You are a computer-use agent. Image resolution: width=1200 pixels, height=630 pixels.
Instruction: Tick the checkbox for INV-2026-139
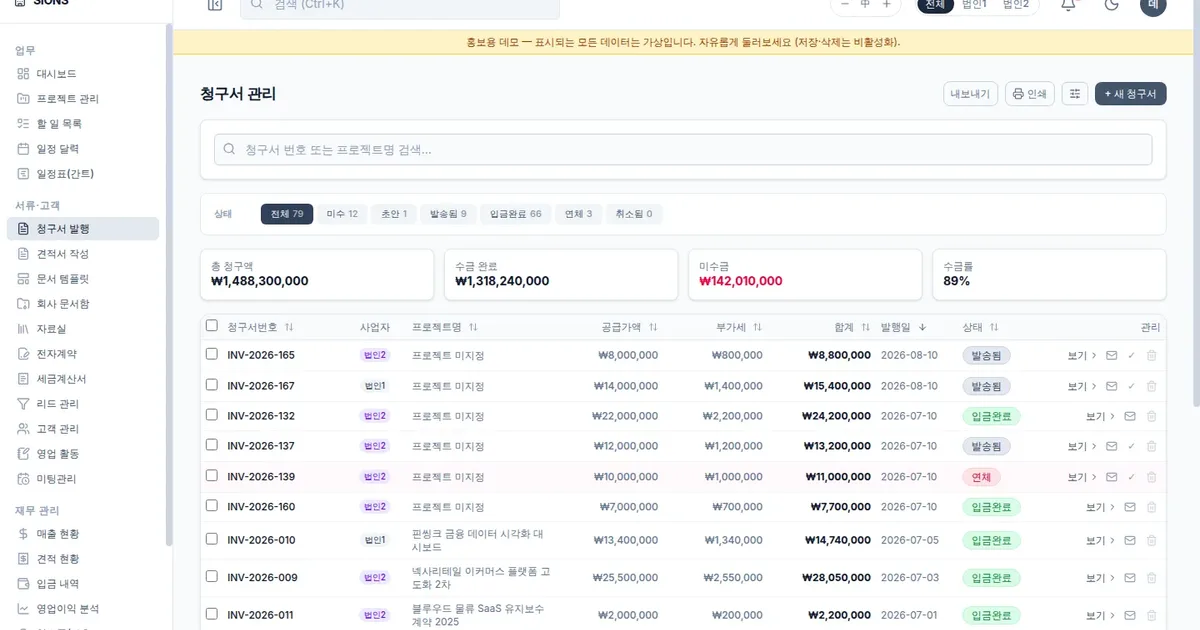[x=211, y=476]
